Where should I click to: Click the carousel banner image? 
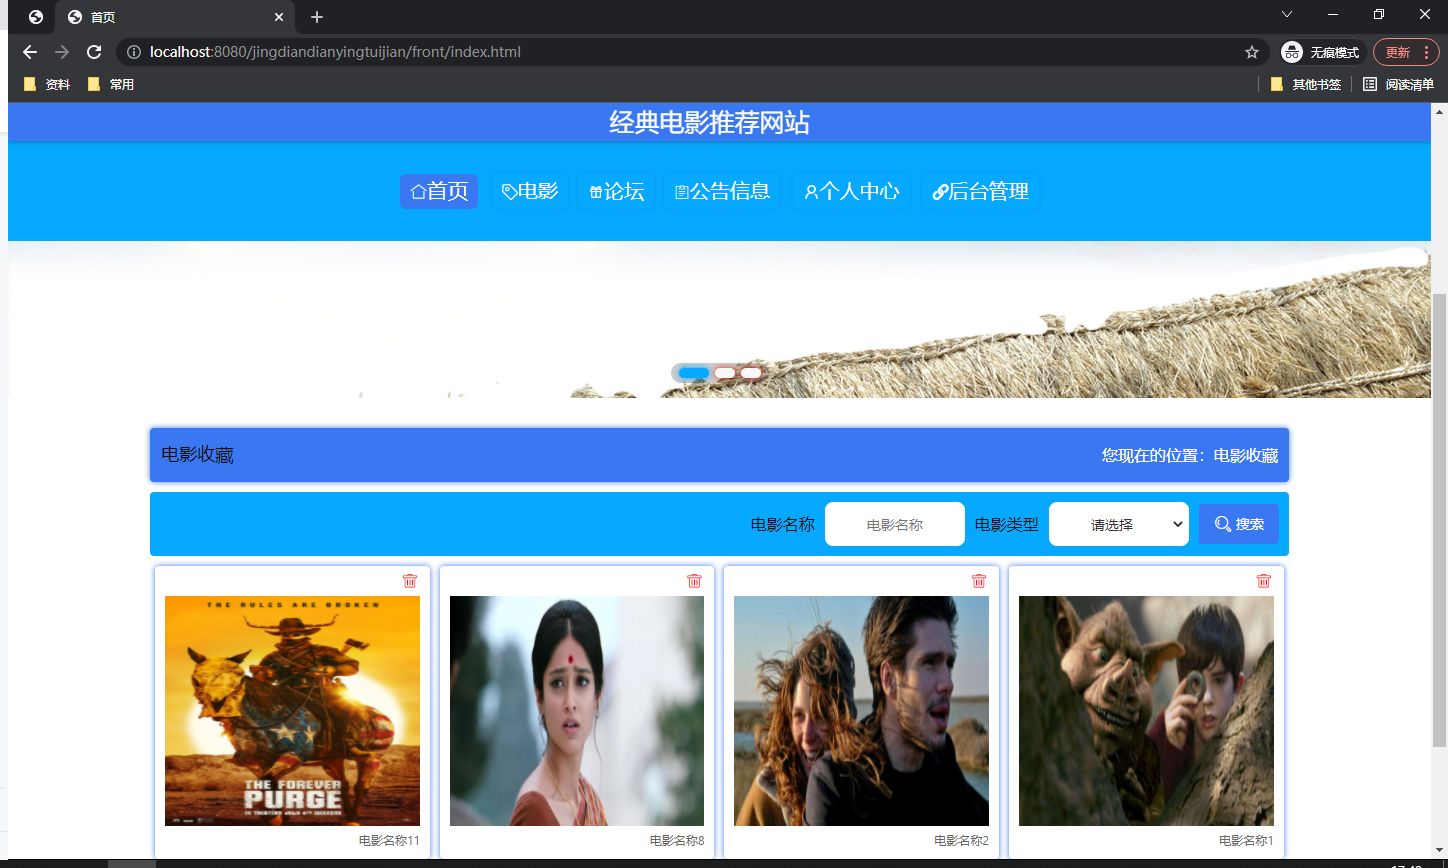[719, 320]
